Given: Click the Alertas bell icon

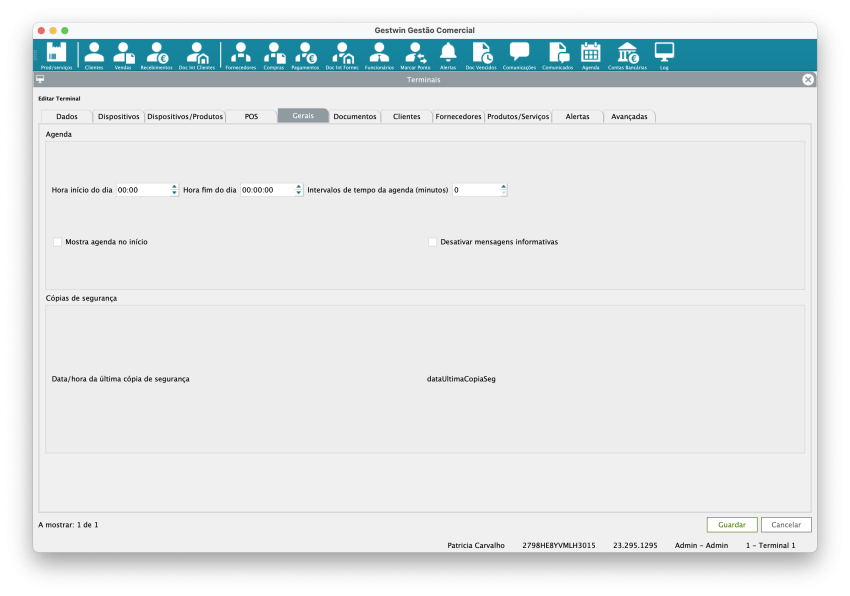Looking at the screenshot, I should pyautogui.click(x=448, y=54).
